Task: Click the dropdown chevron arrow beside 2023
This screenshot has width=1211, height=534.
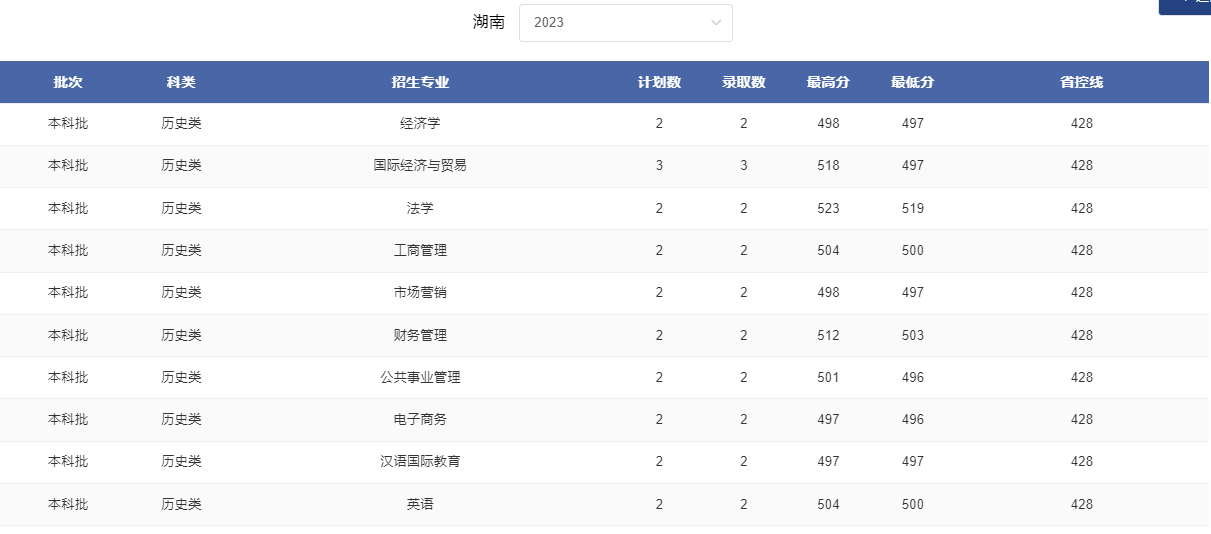Action: [716, 22]
